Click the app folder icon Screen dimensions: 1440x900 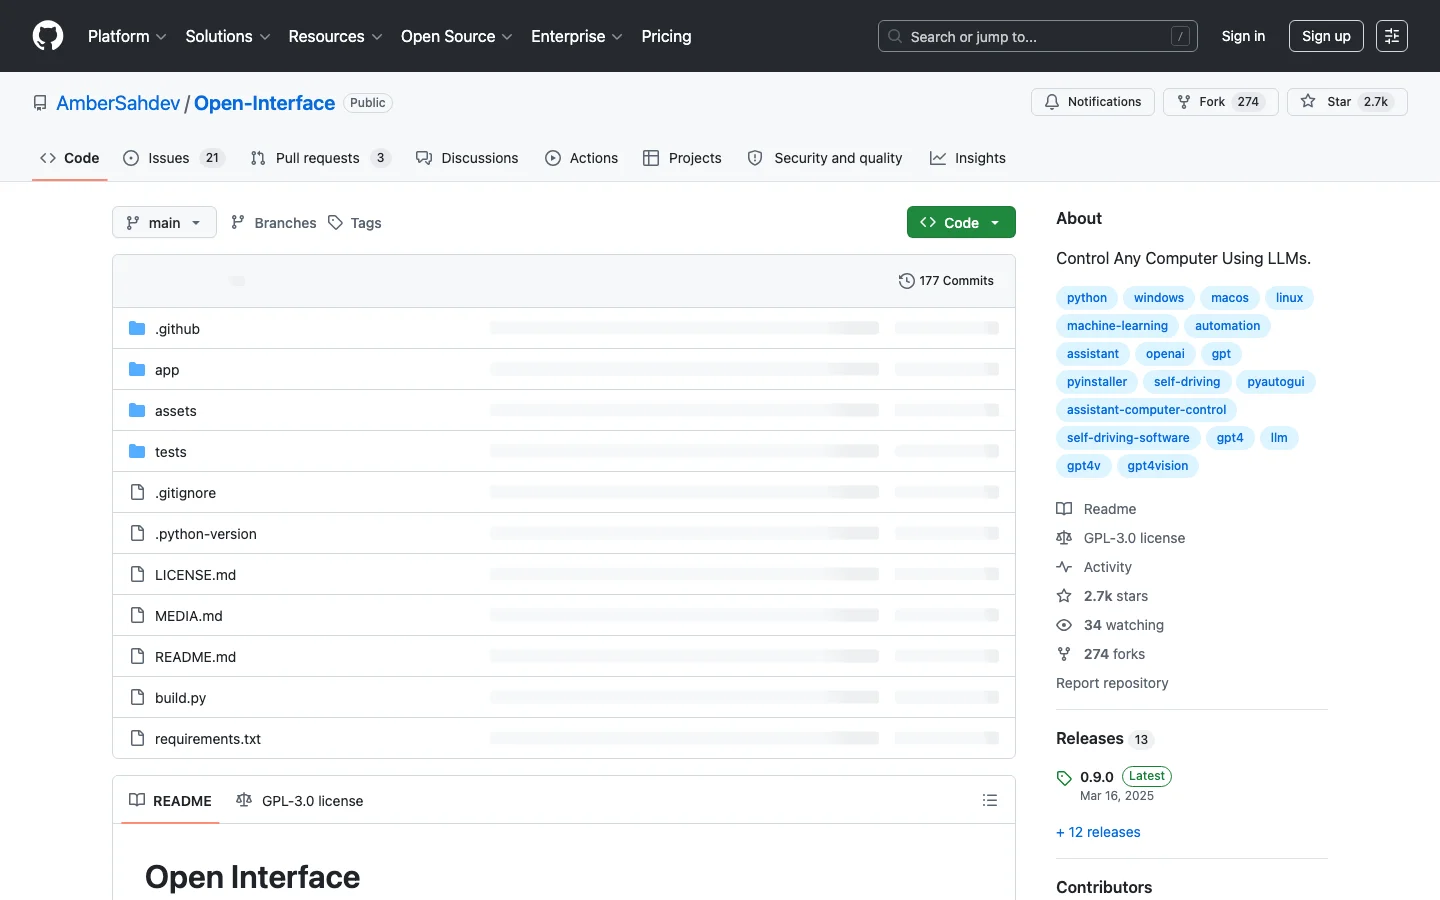pyautogui.click(x=137, y=369)
